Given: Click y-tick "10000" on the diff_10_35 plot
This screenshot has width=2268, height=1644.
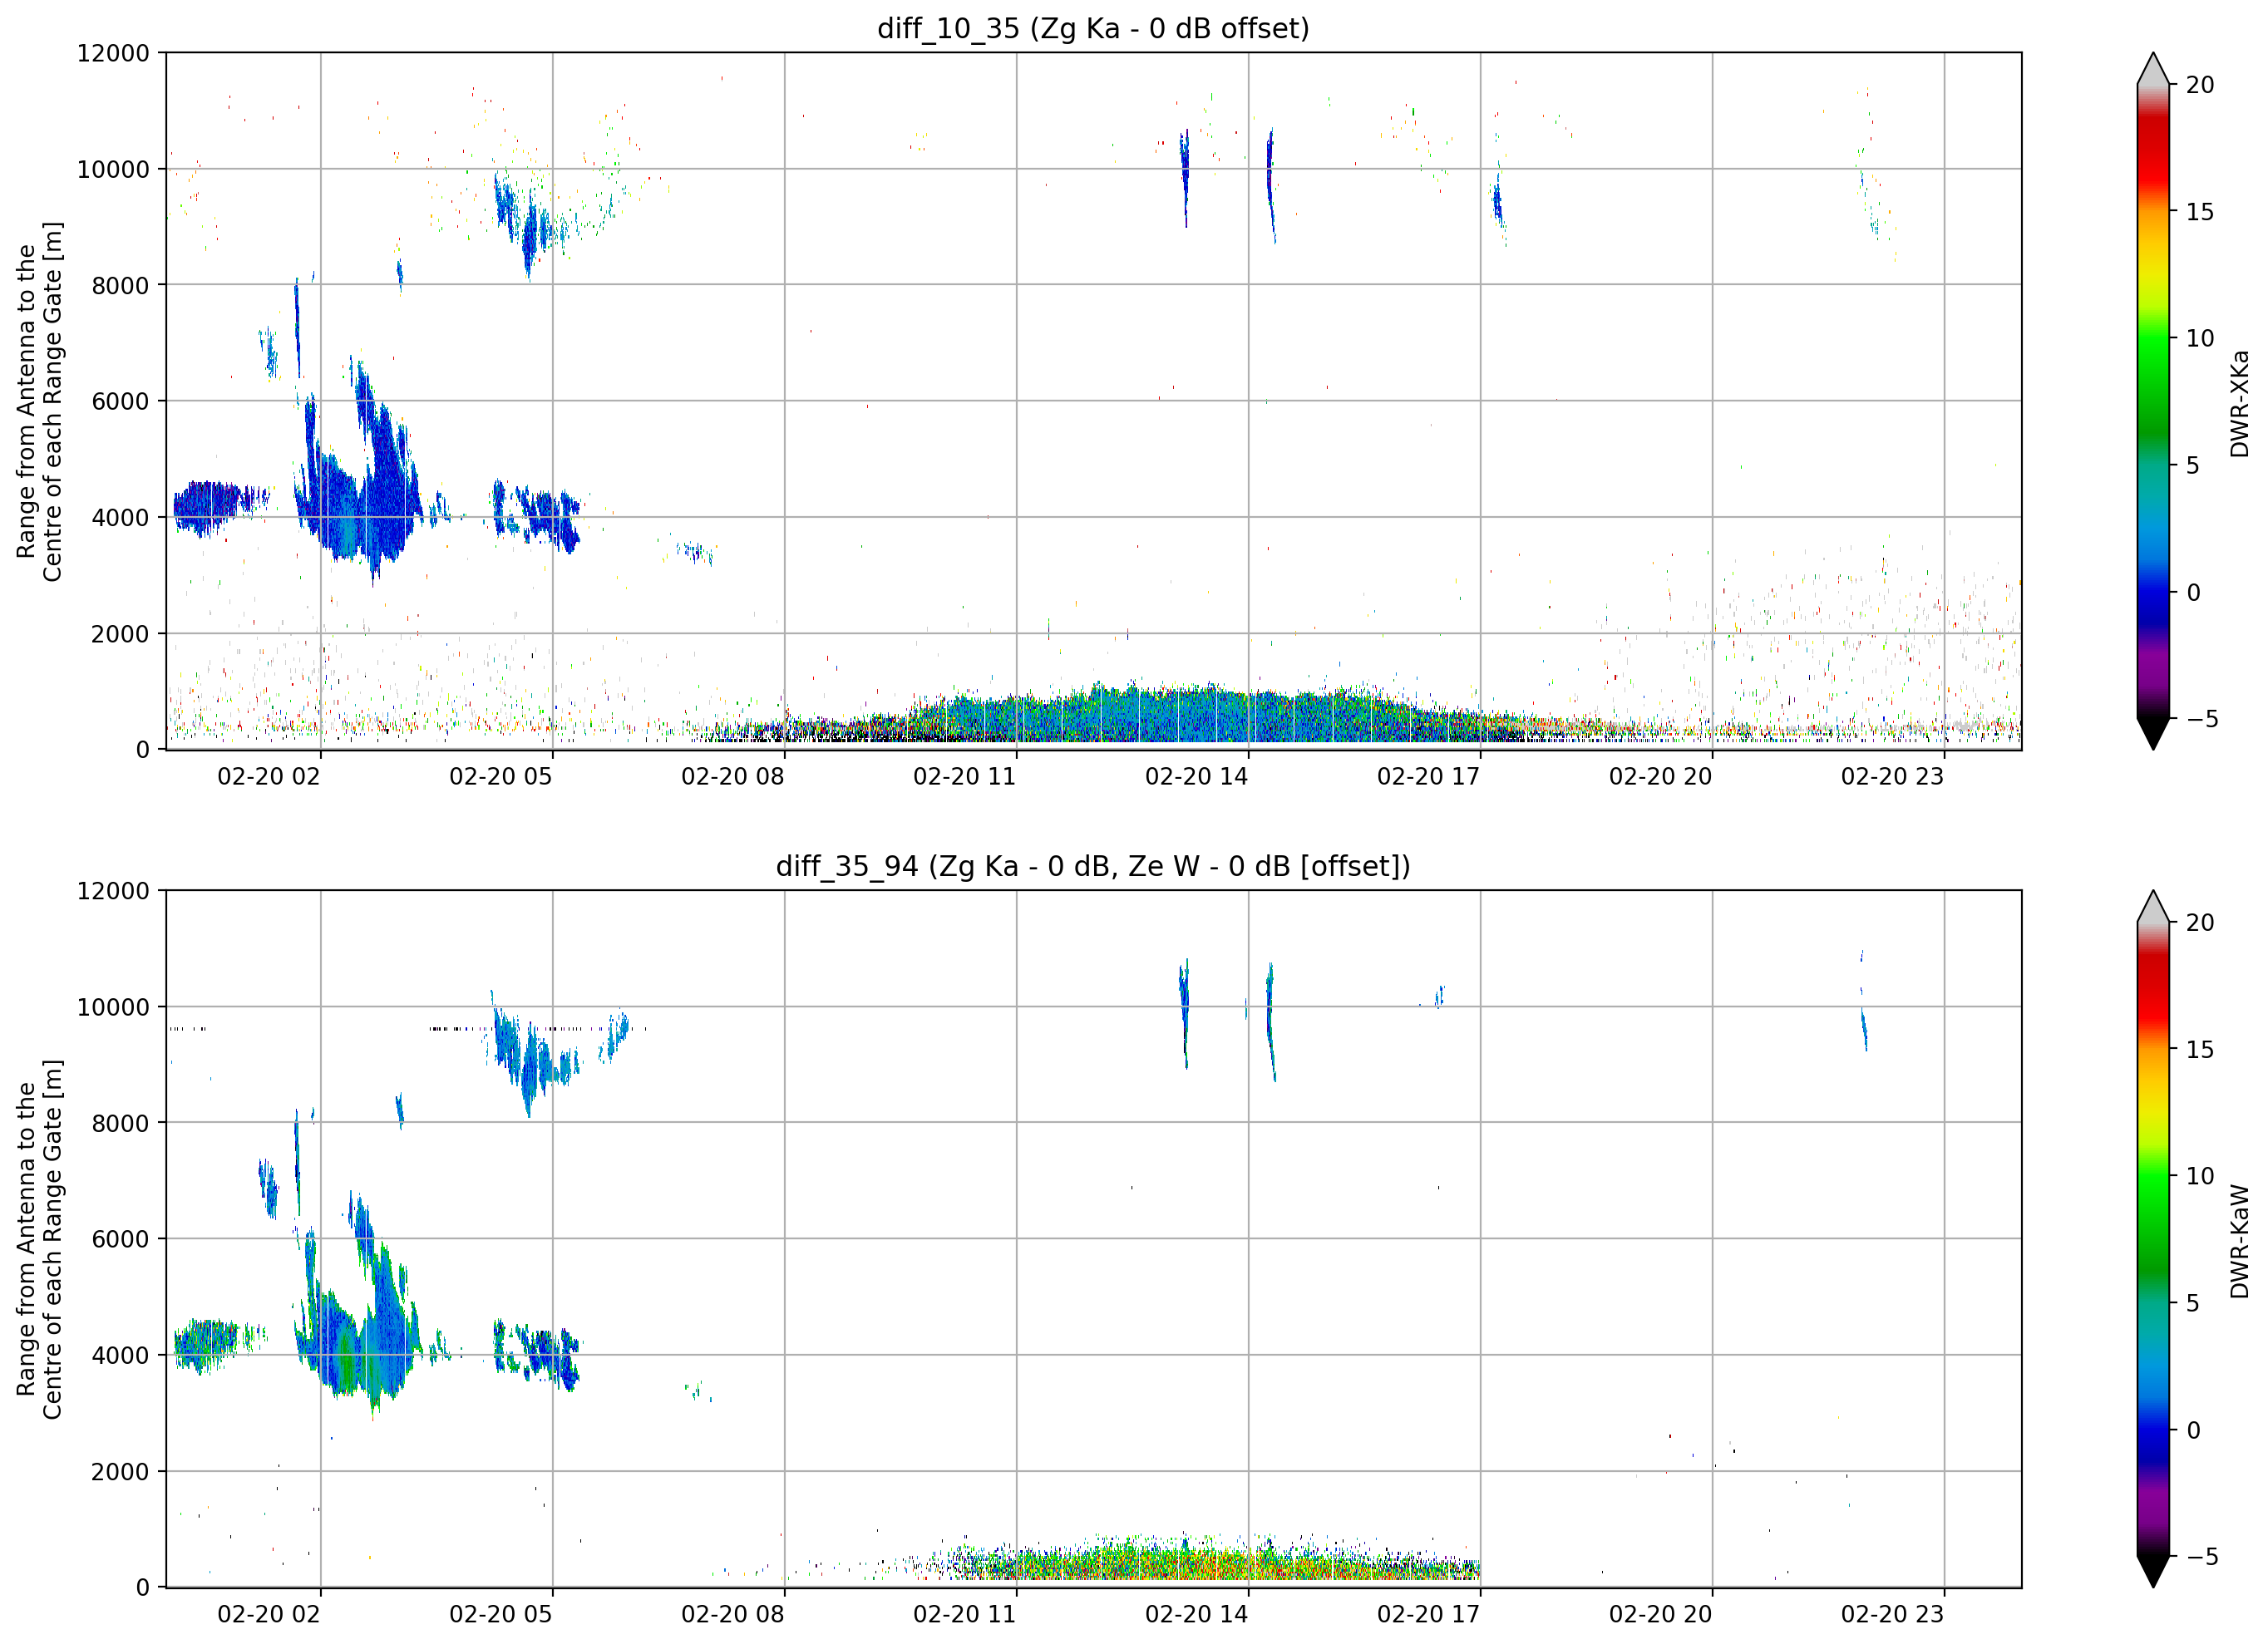Looking at the screenshot, I should (x=113, y=169).
